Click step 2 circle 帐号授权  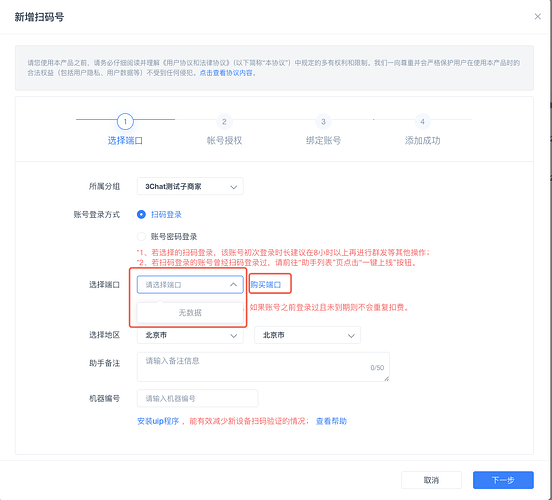224,122
